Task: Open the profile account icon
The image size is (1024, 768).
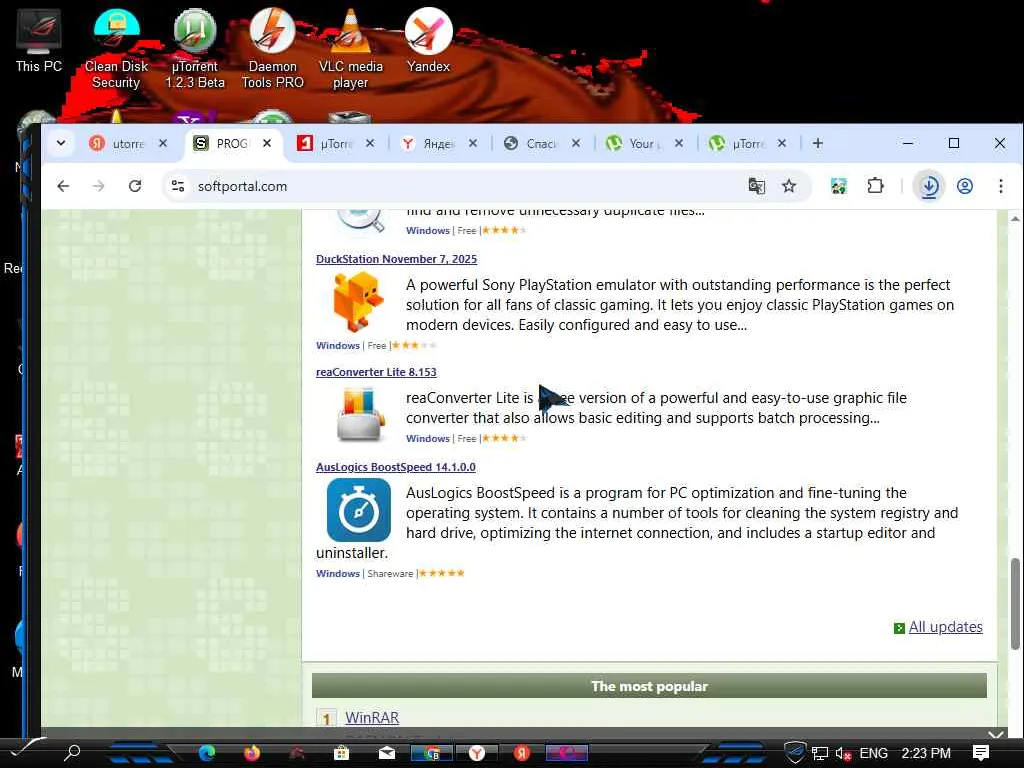Action: click(x=965, y=186)
